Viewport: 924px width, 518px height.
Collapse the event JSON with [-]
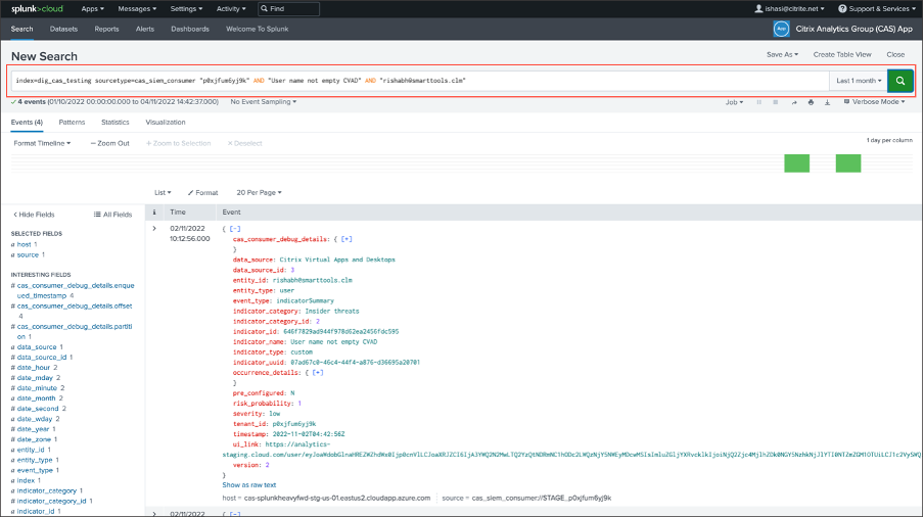(x=235, y=229)
